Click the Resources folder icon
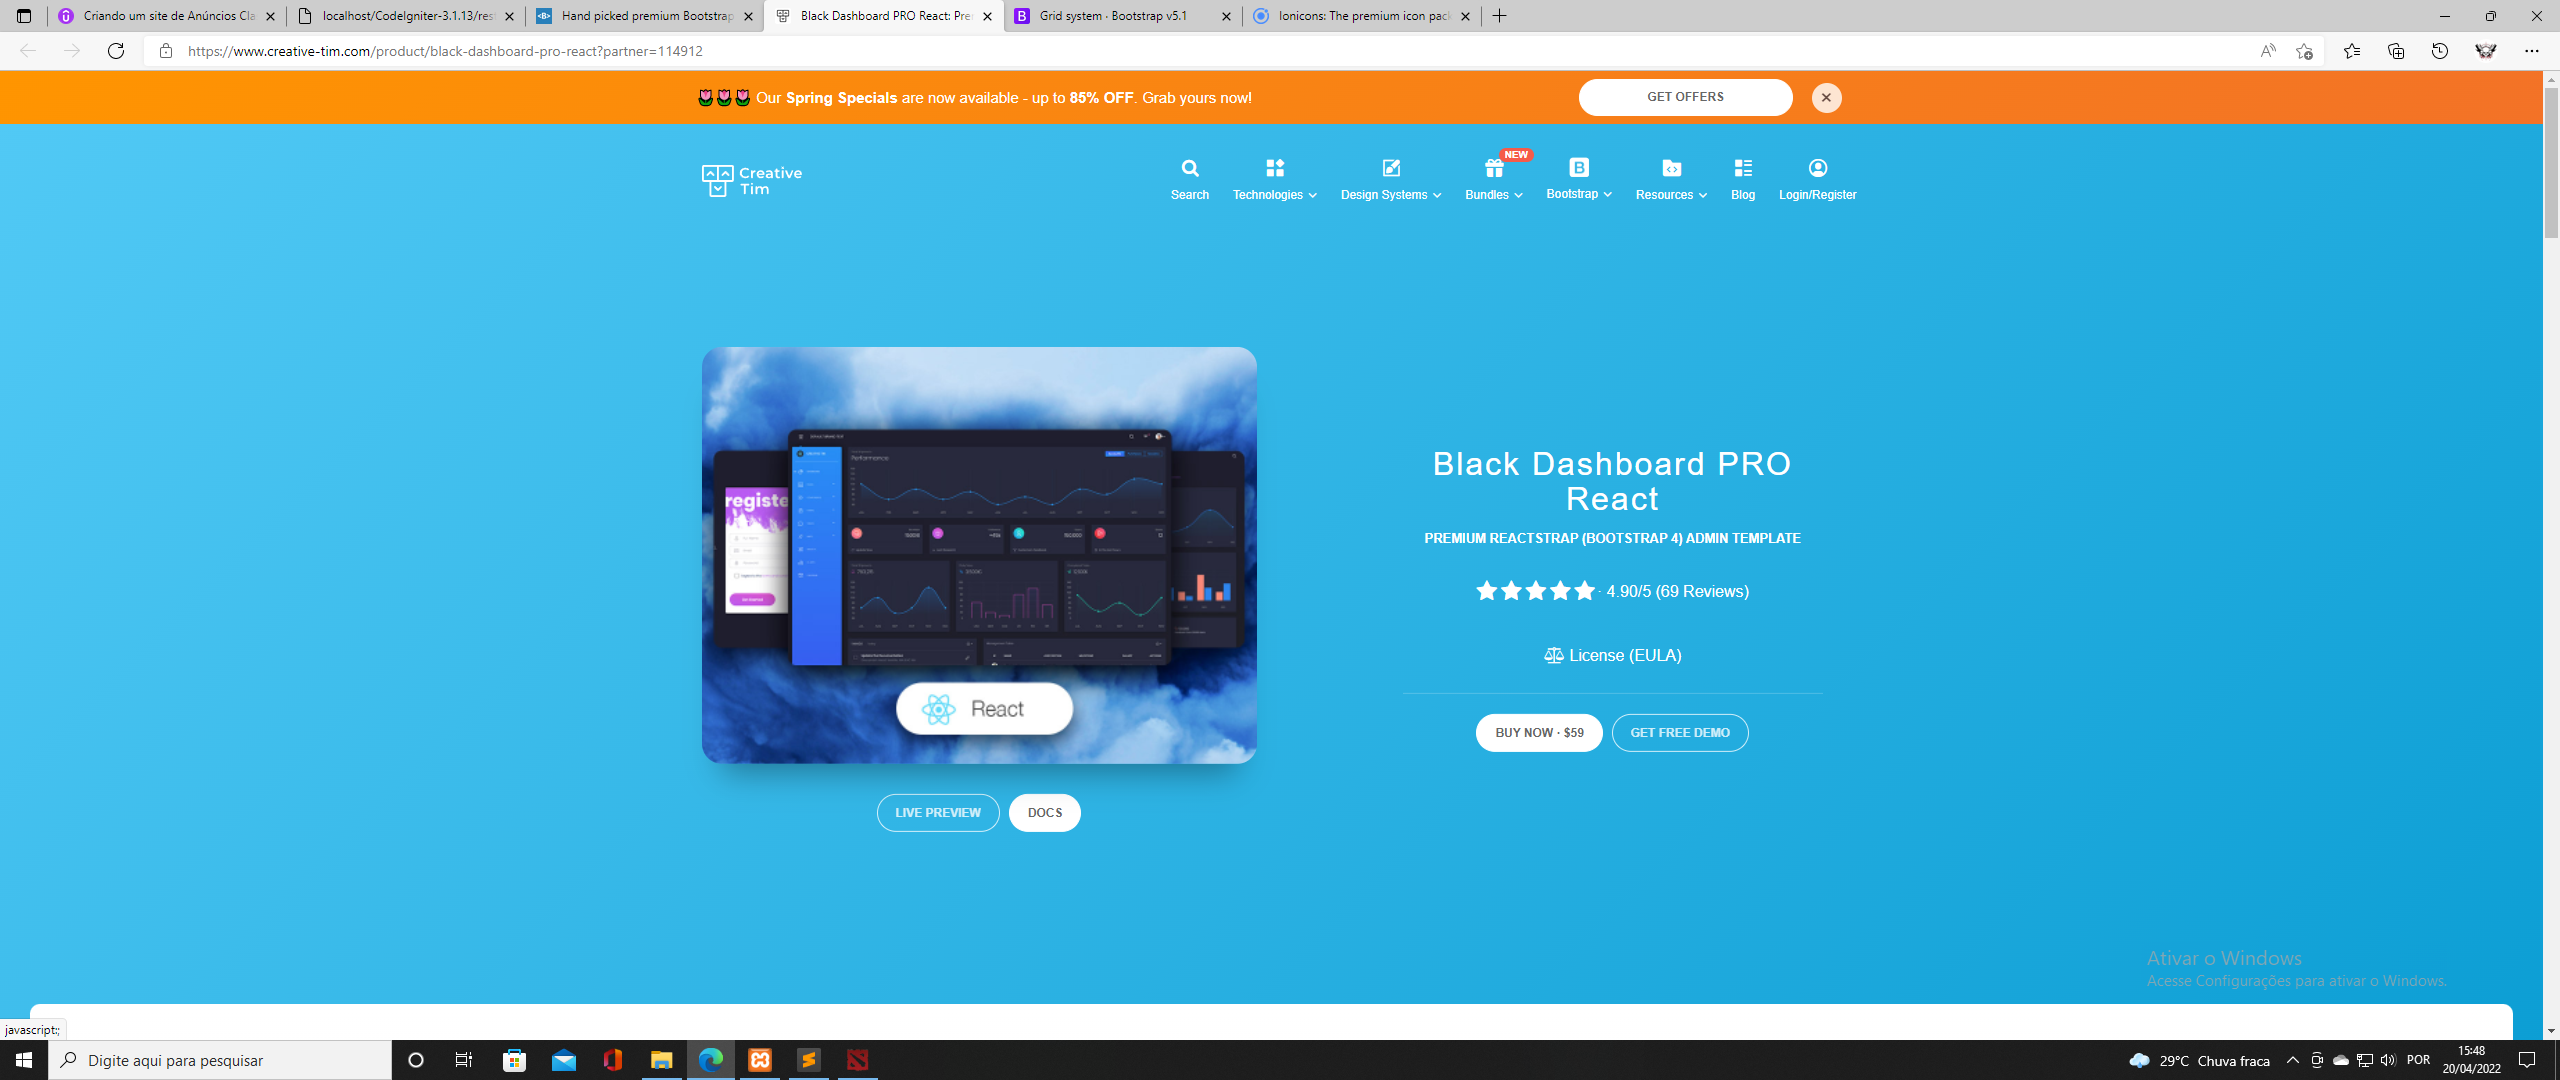The image size is (2560, 1080). click(x=1671, y=168)
